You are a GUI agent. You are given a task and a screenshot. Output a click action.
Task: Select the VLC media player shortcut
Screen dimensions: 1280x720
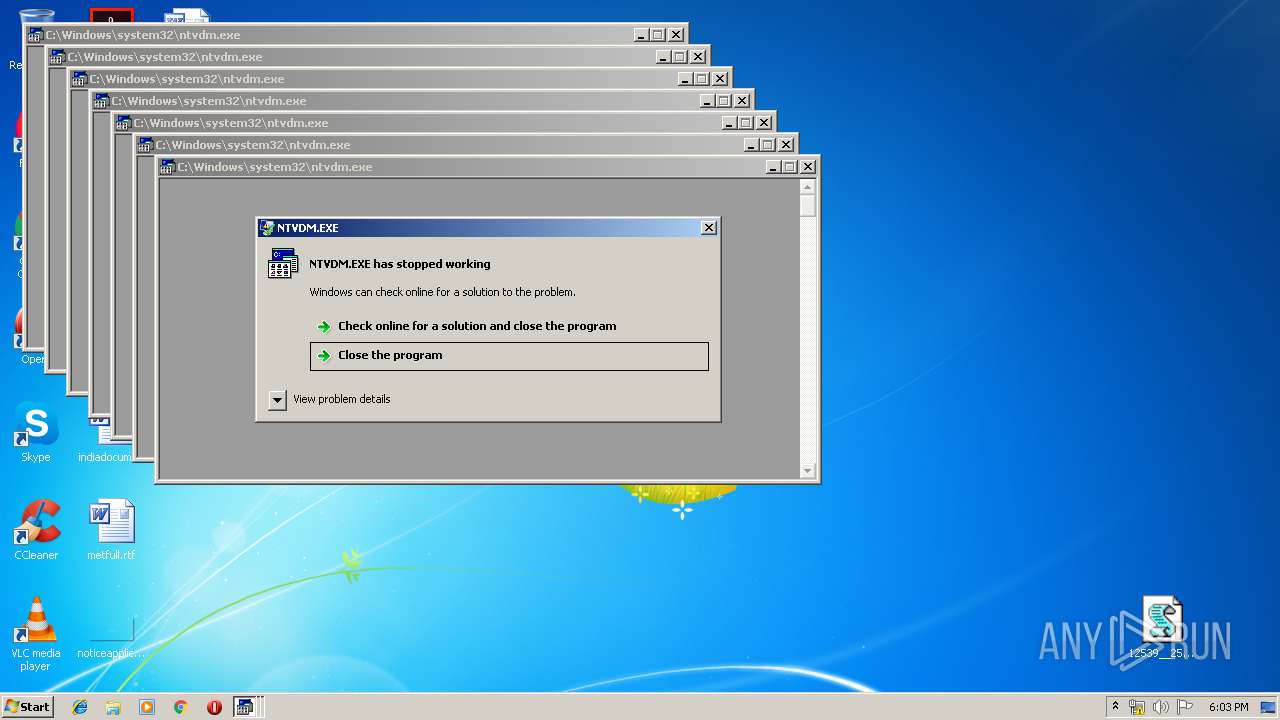click(x=36, y=634)
